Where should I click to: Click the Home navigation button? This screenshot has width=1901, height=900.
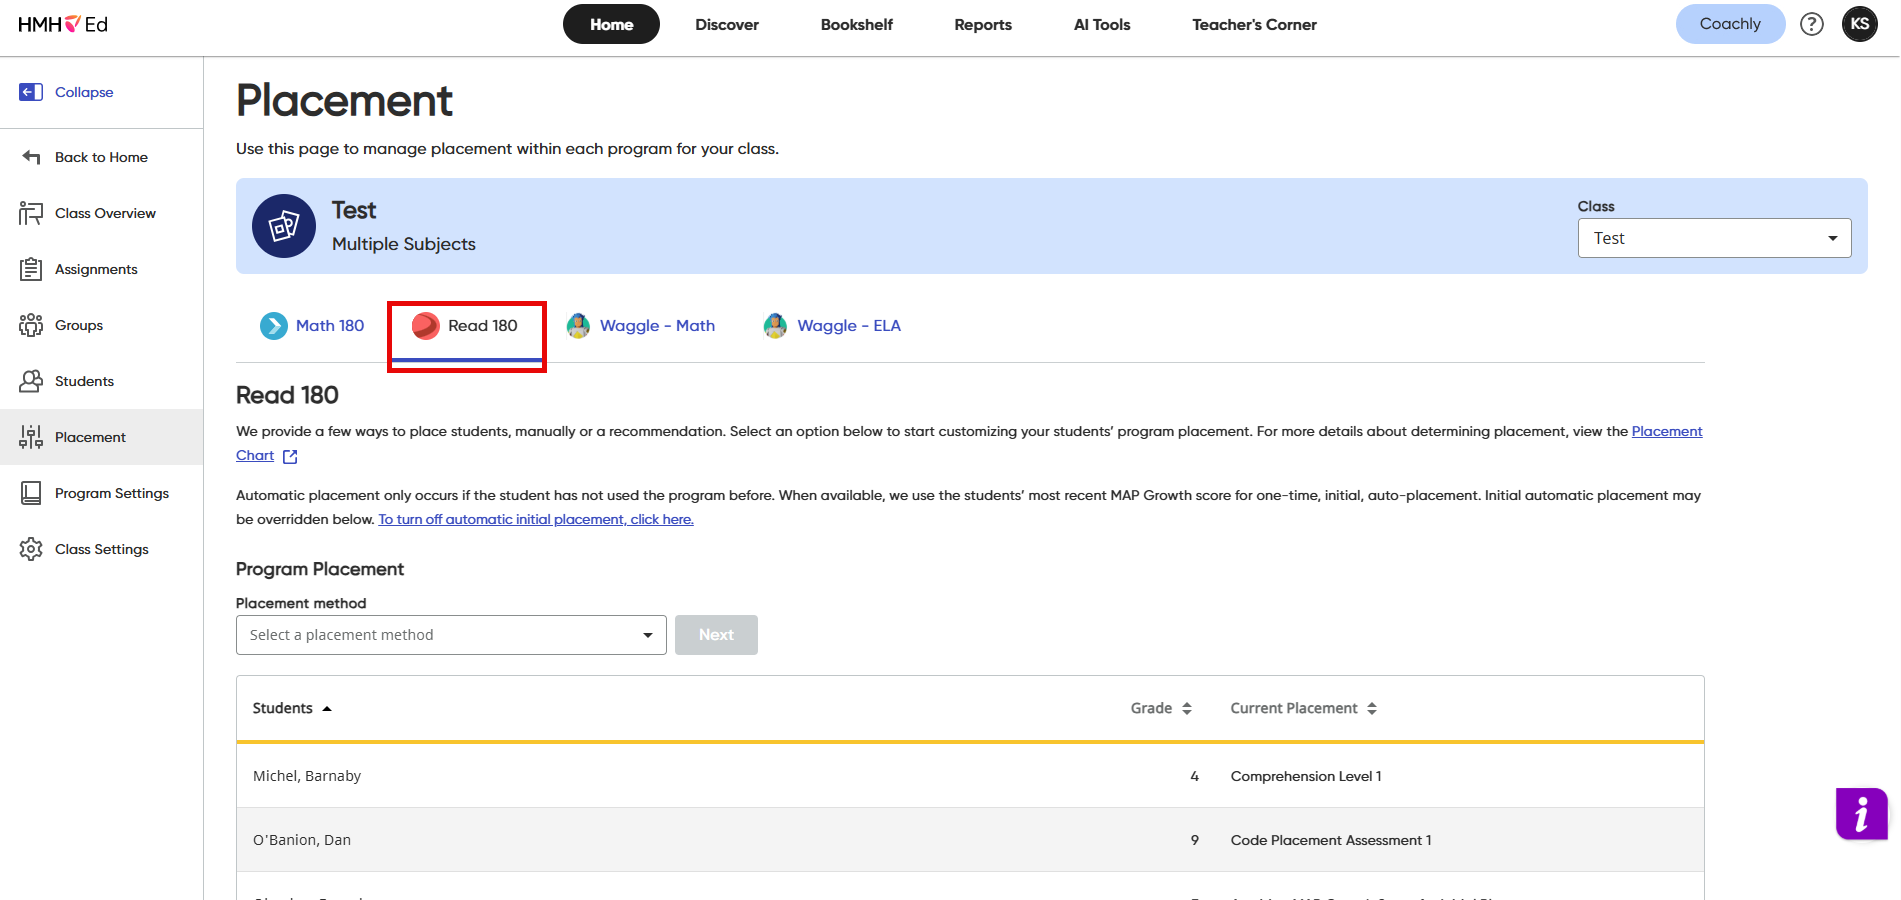611,24
